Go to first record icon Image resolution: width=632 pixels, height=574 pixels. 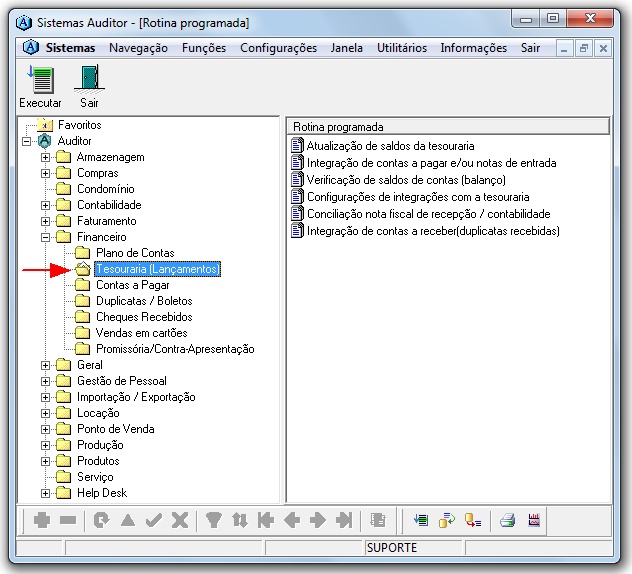click(266, 520)
